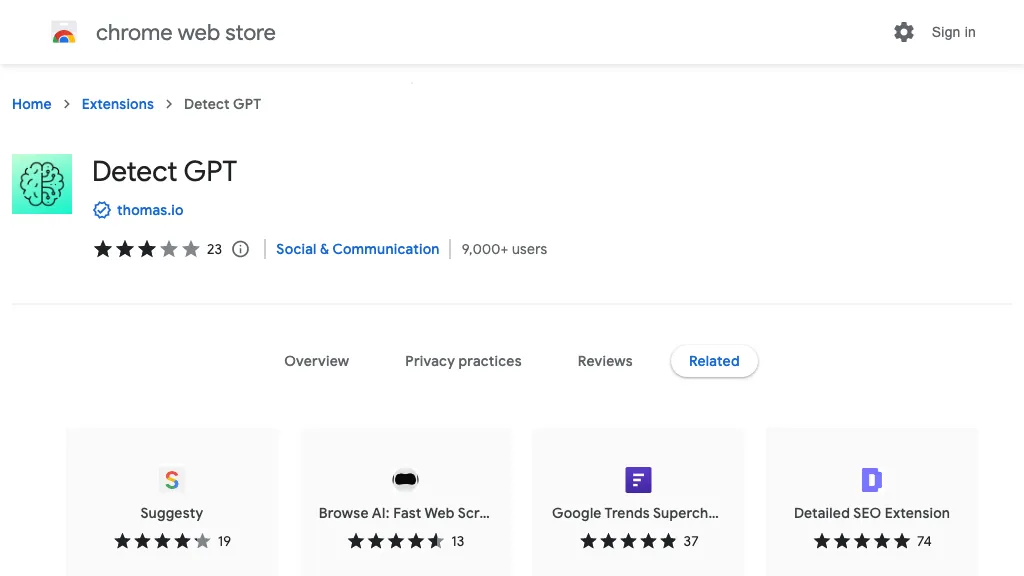Click the Detailed SEO Extension icon

click(872, 480)
